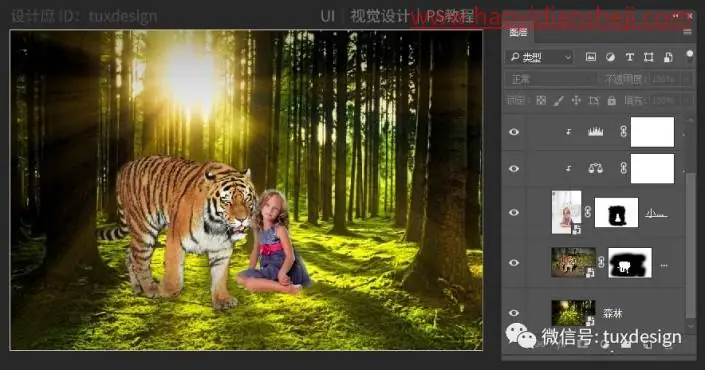Hide the Color Balance adjustment layer
The width and height of the screenshot is (705, 370).
(x=514, y=169)
